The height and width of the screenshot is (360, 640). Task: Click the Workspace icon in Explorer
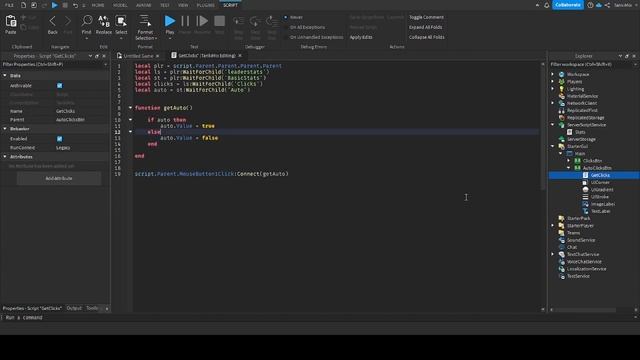coord(562,74)
